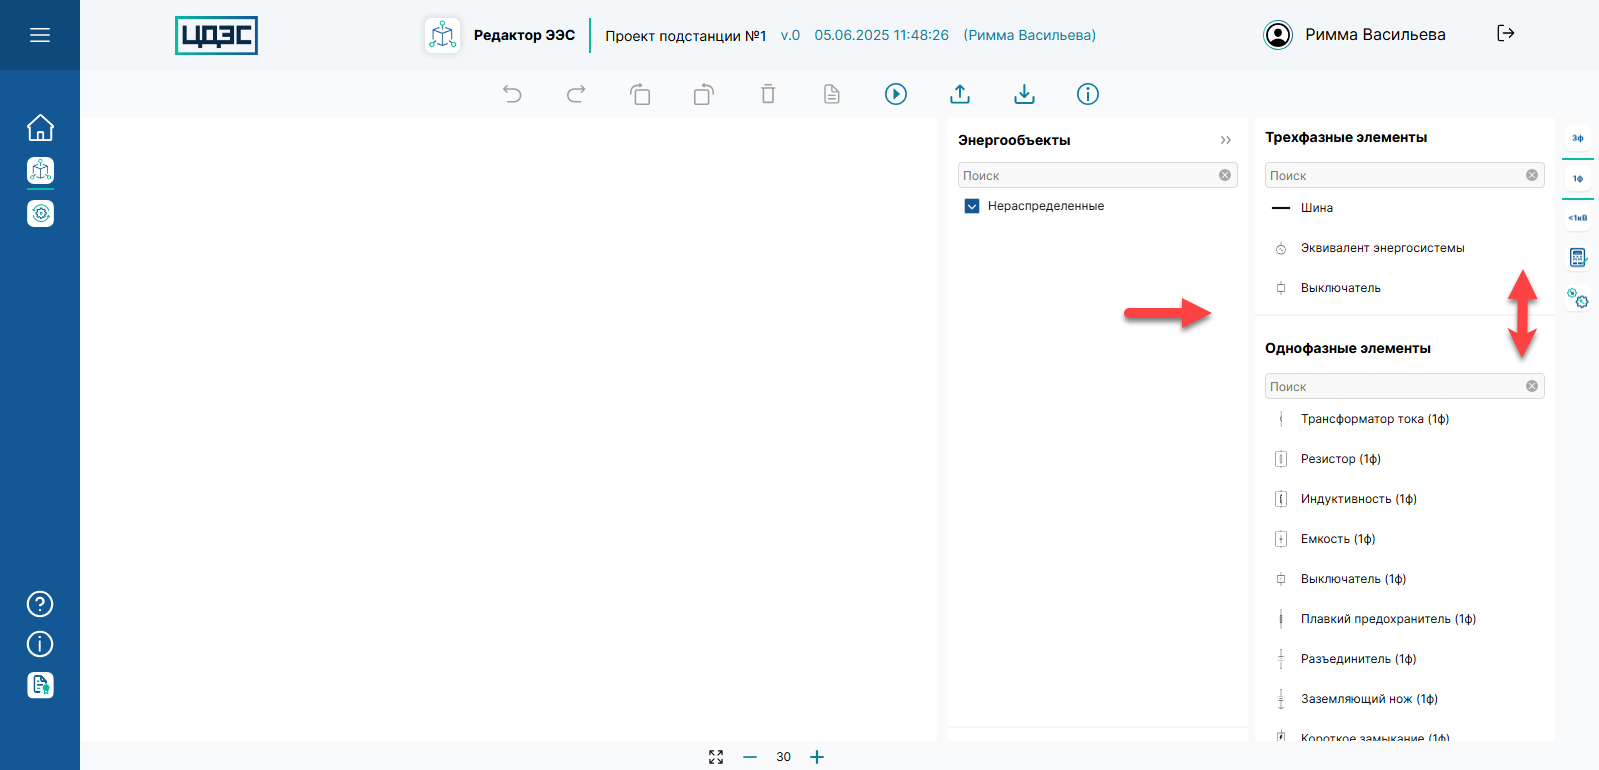The image size is (1599, 770).
Task: Choose Трансформатор тока (1ф) from the list
Action: point(1374,419)
